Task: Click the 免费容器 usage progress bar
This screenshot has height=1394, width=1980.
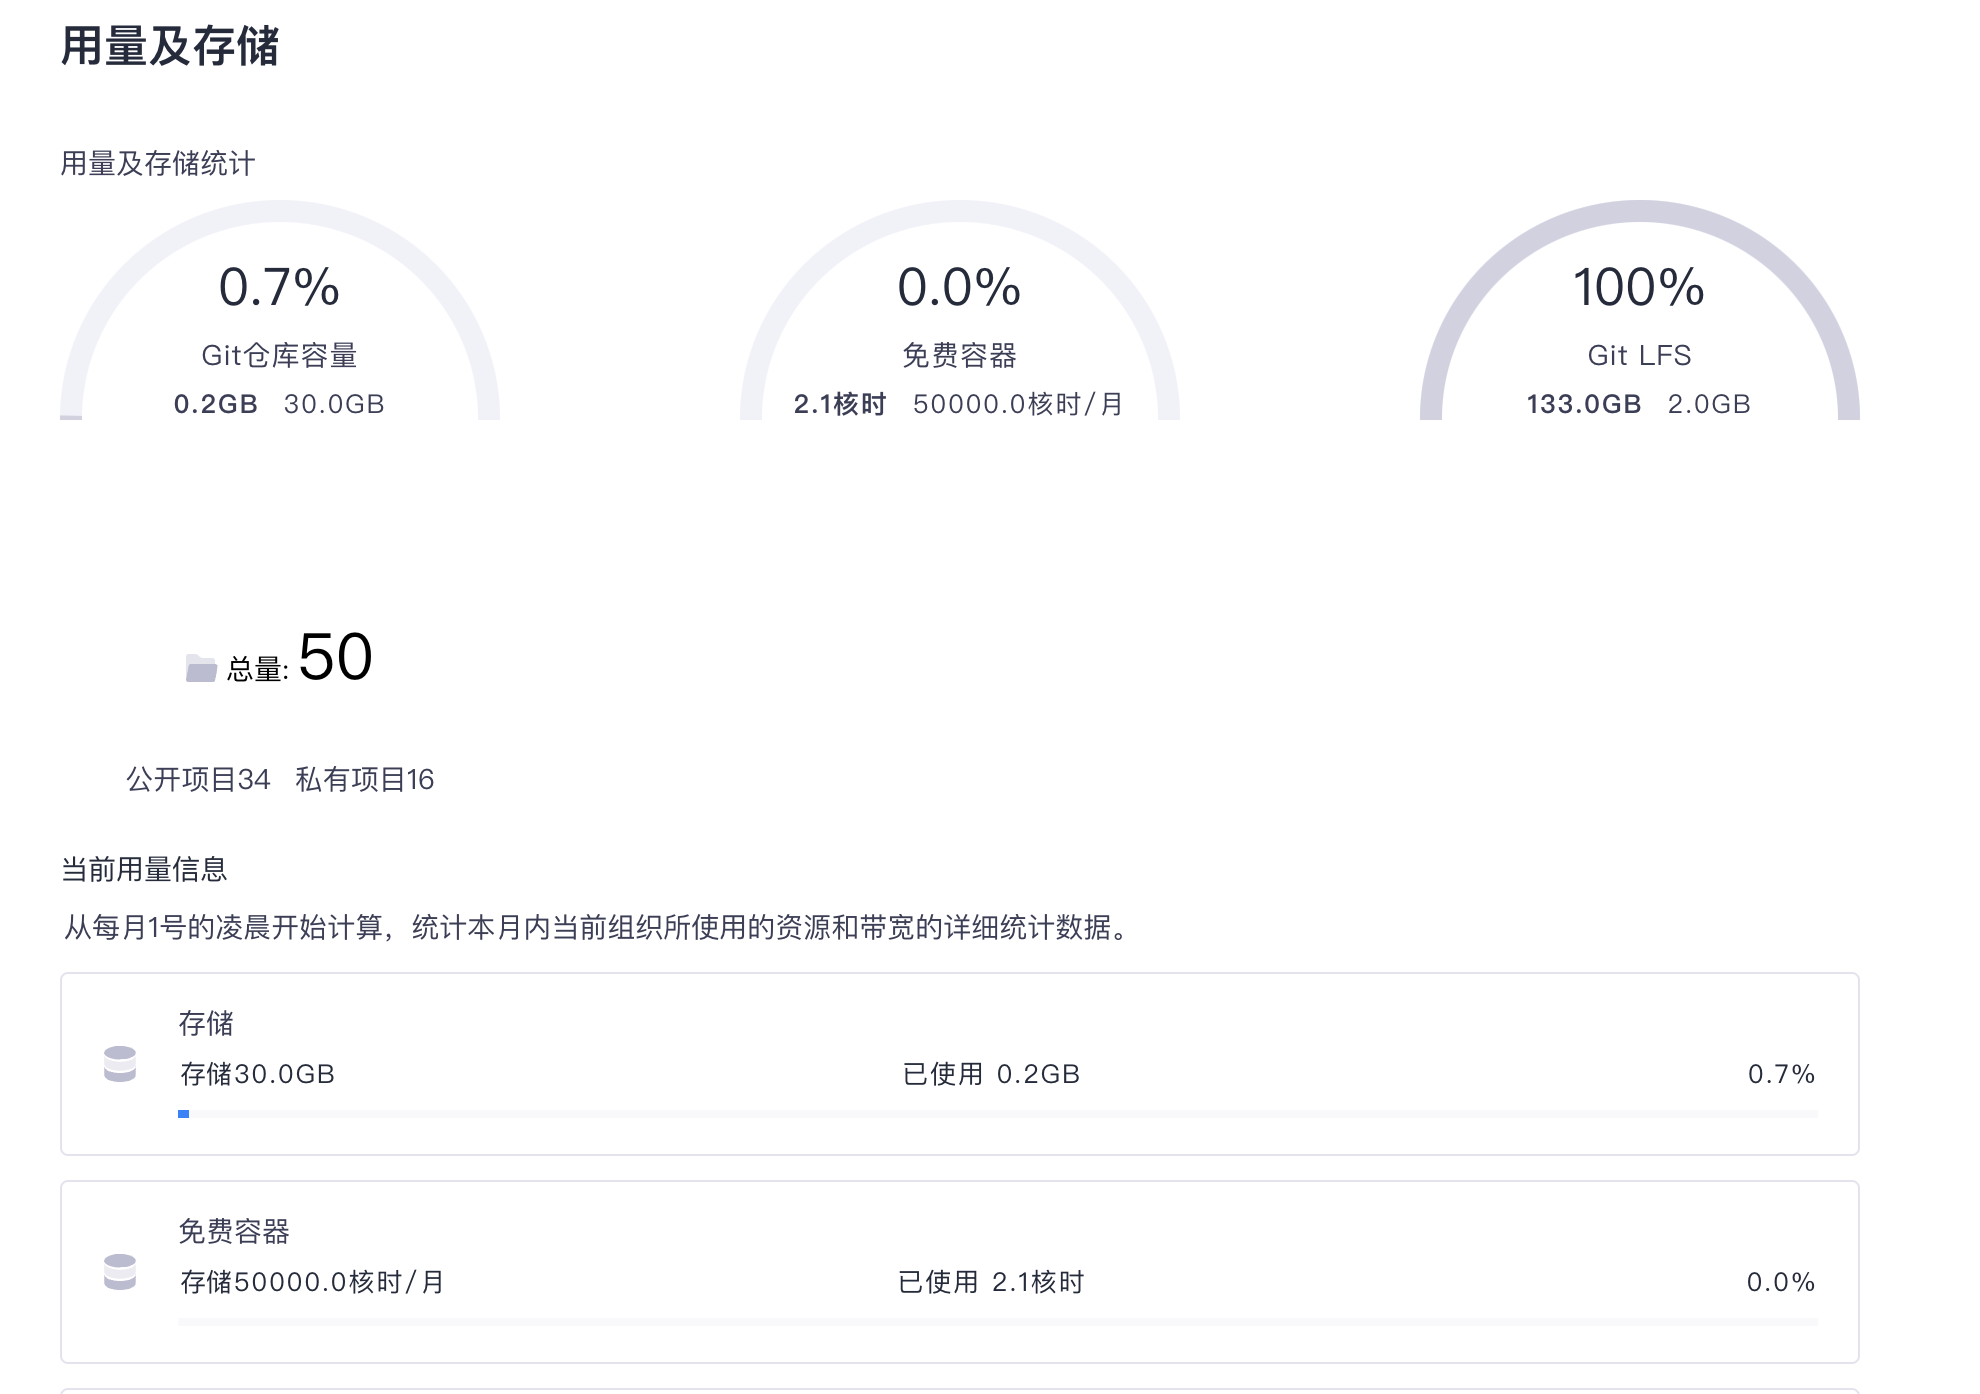Action: (x=997, y=1322)
